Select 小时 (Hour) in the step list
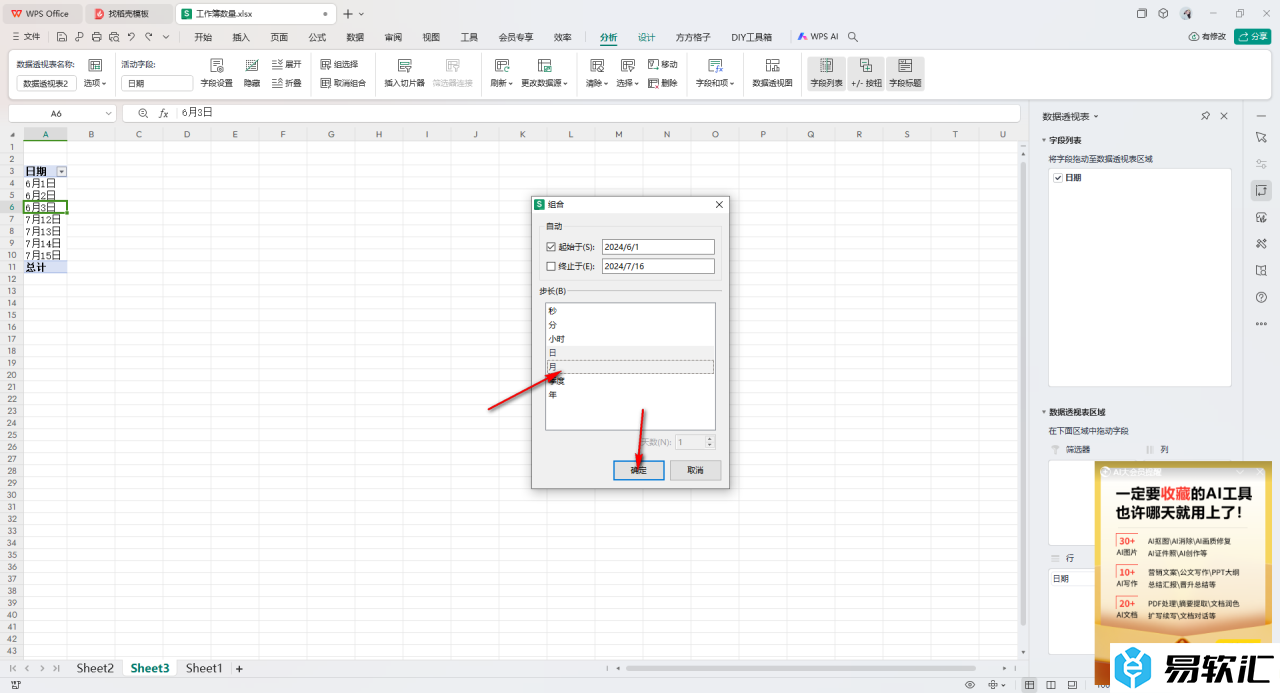The height and width of the screenshot is (693, 1280). [630, 339]
